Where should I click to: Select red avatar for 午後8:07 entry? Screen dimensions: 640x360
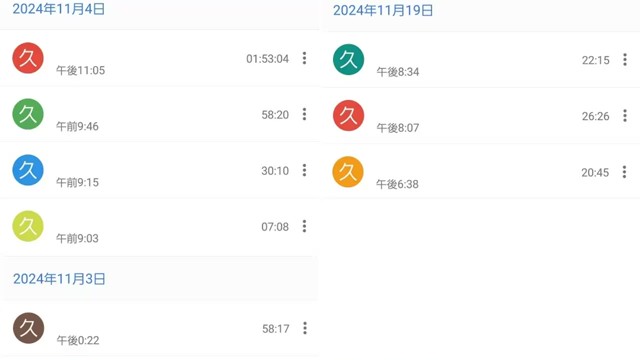349,116
